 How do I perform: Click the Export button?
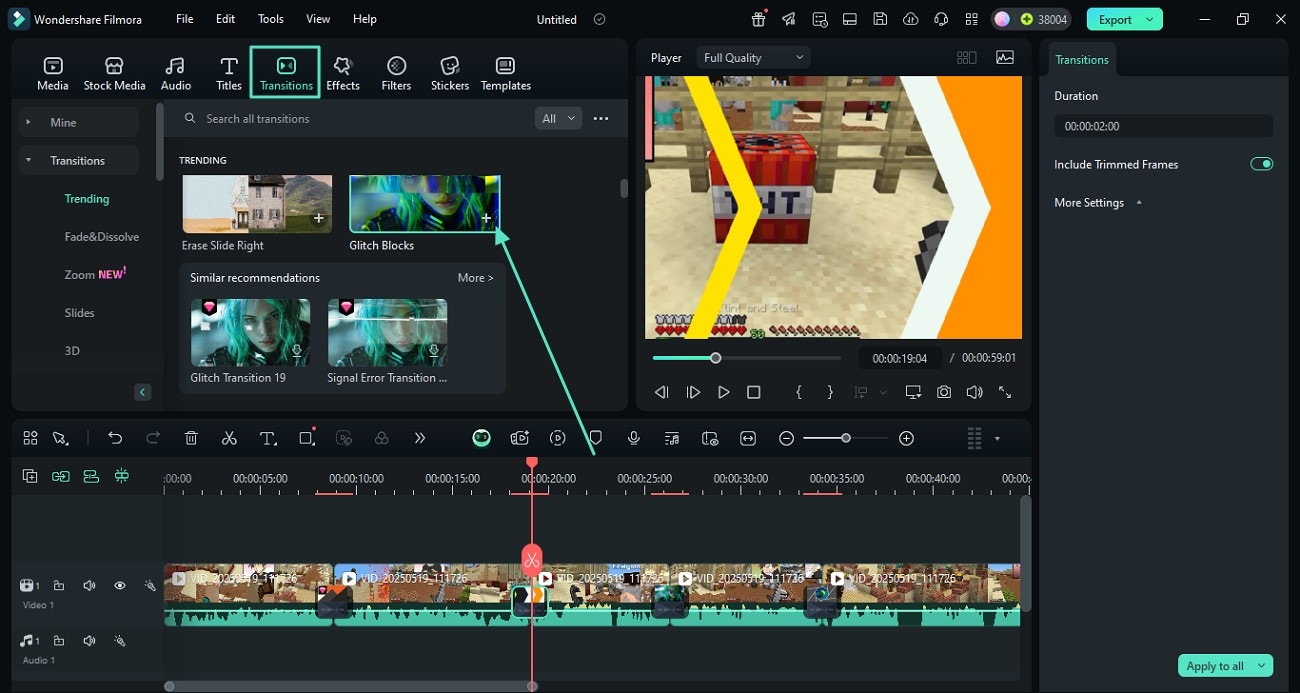(1115, 19)
